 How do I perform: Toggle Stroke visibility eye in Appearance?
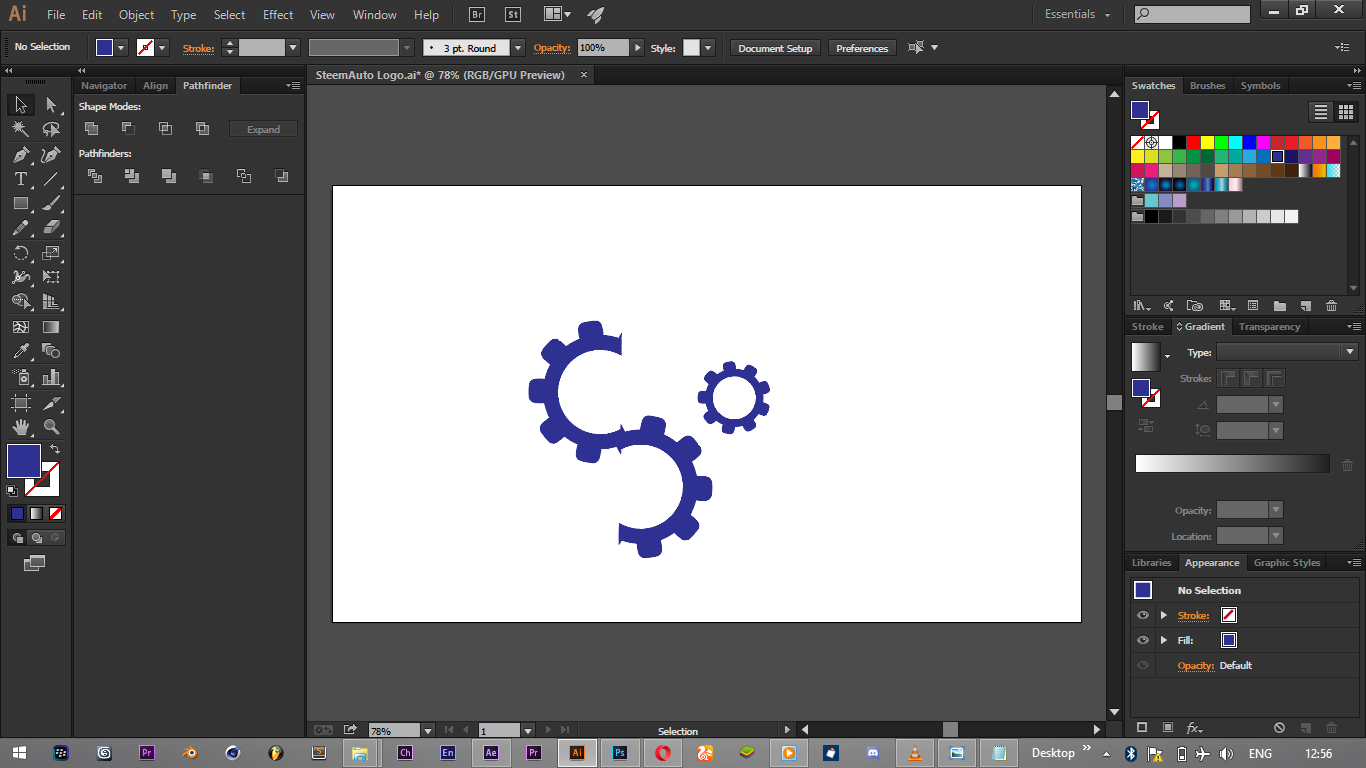(1143, 615)
